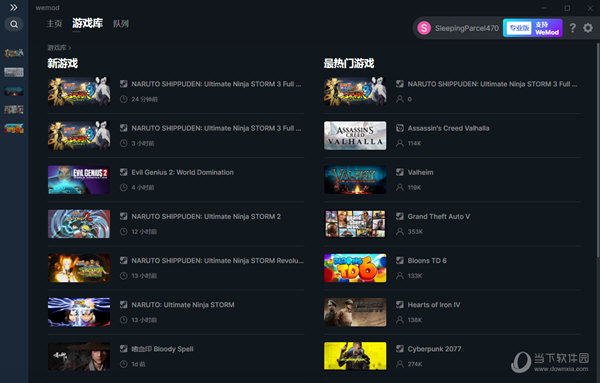Select the Evil Genius 2 cover thumbnail
This screenshot has height=383, width=600.
coord(79,180)
